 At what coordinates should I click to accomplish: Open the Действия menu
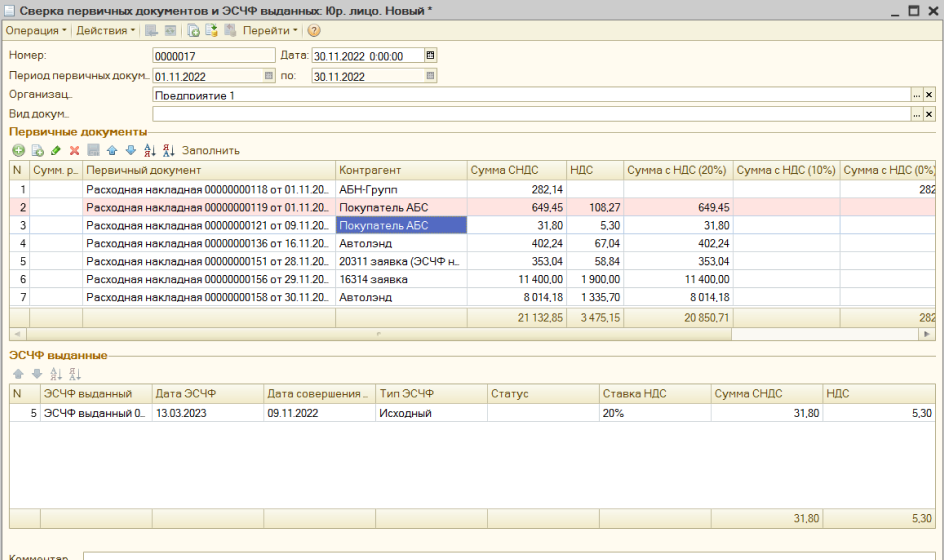(x=105, y=31)
